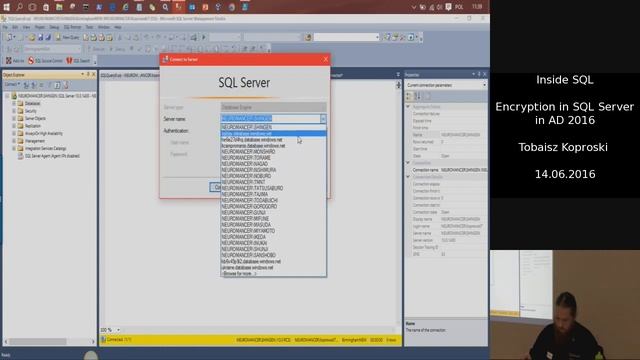Open taskbar search magnifier
The image size is (640, 360).
19,7
